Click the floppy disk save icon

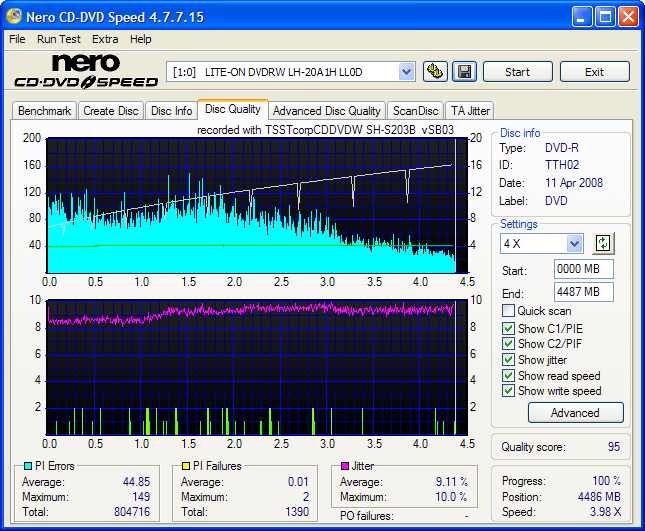463,71
